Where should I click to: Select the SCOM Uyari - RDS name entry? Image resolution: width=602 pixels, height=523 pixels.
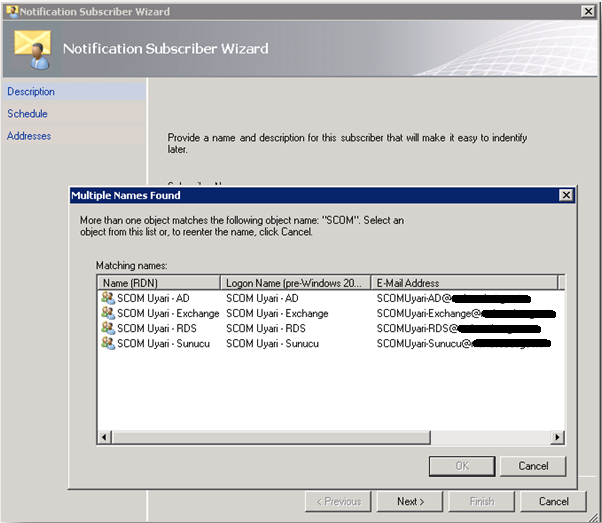pos(157,328)
